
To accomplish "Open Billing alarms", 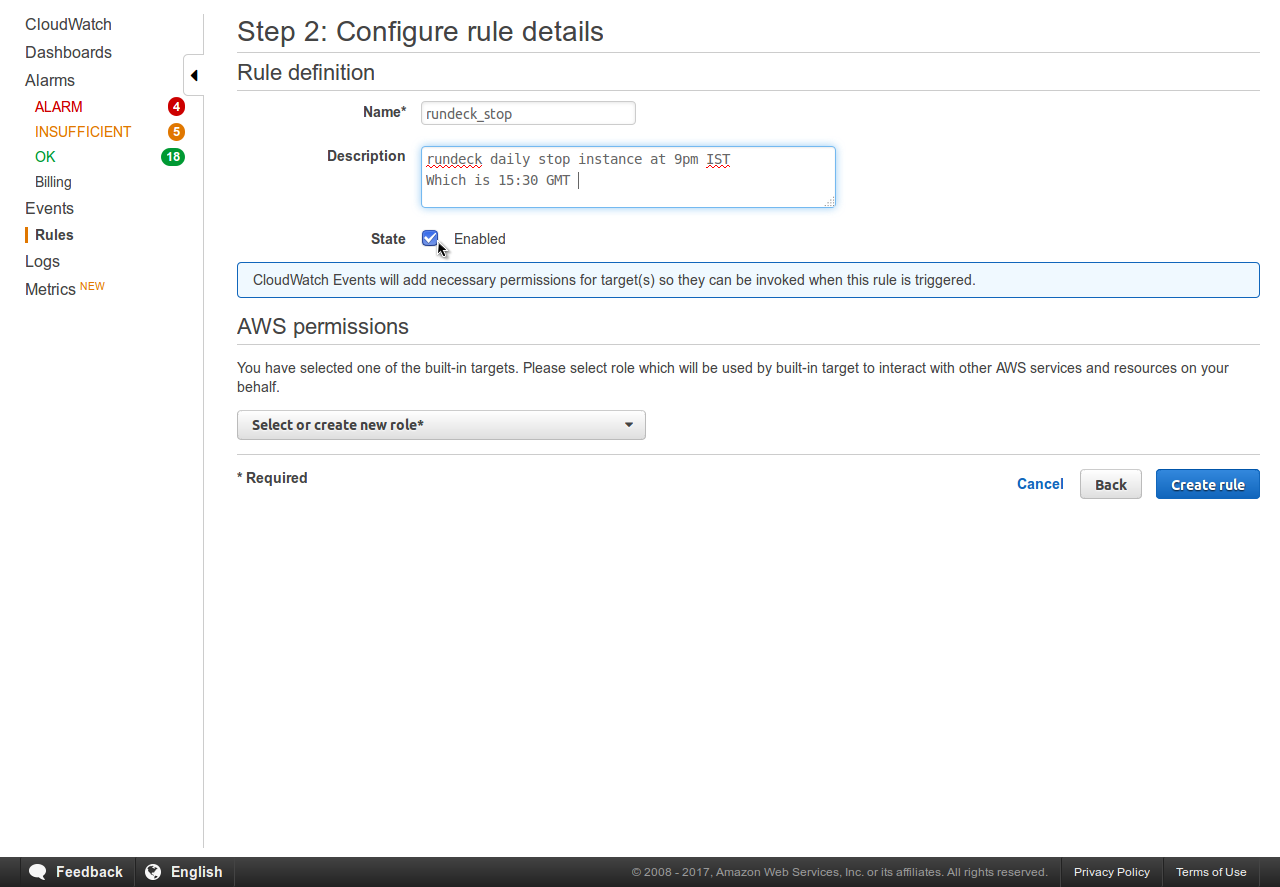I will pyautogui.click(x=53, y=182).
